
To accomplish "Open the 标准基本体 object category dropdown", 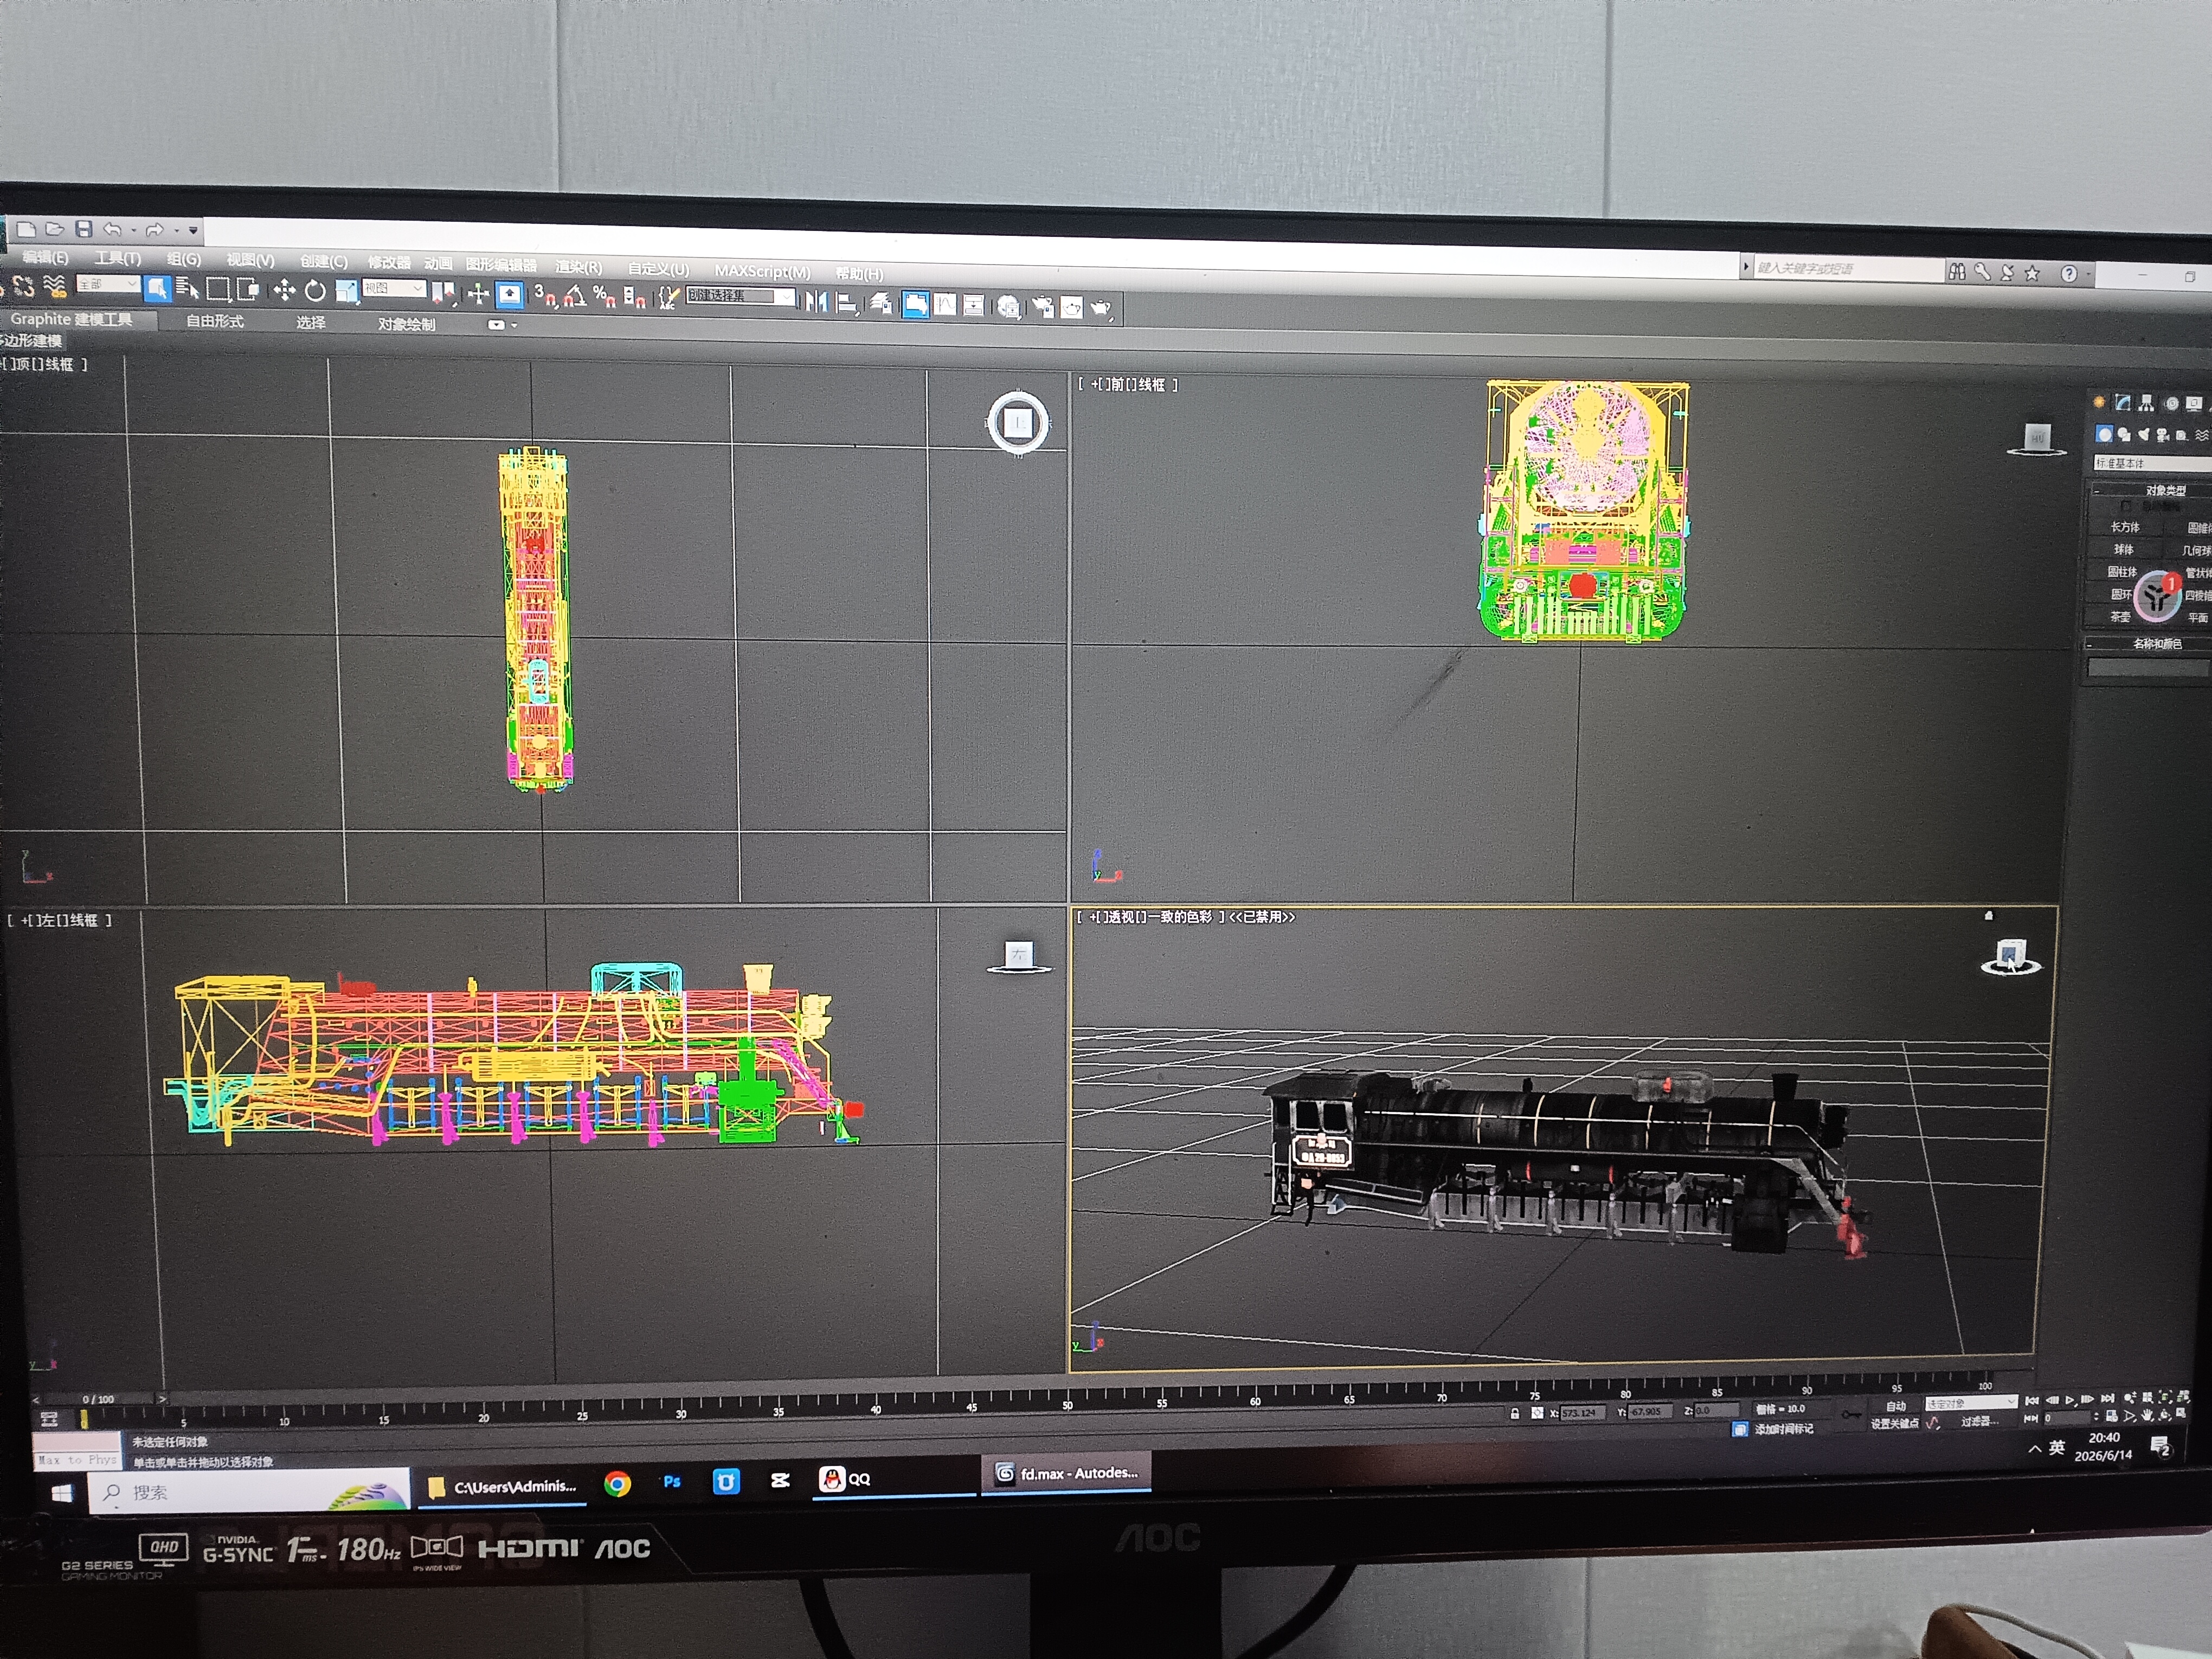I will coord(2152,463).
